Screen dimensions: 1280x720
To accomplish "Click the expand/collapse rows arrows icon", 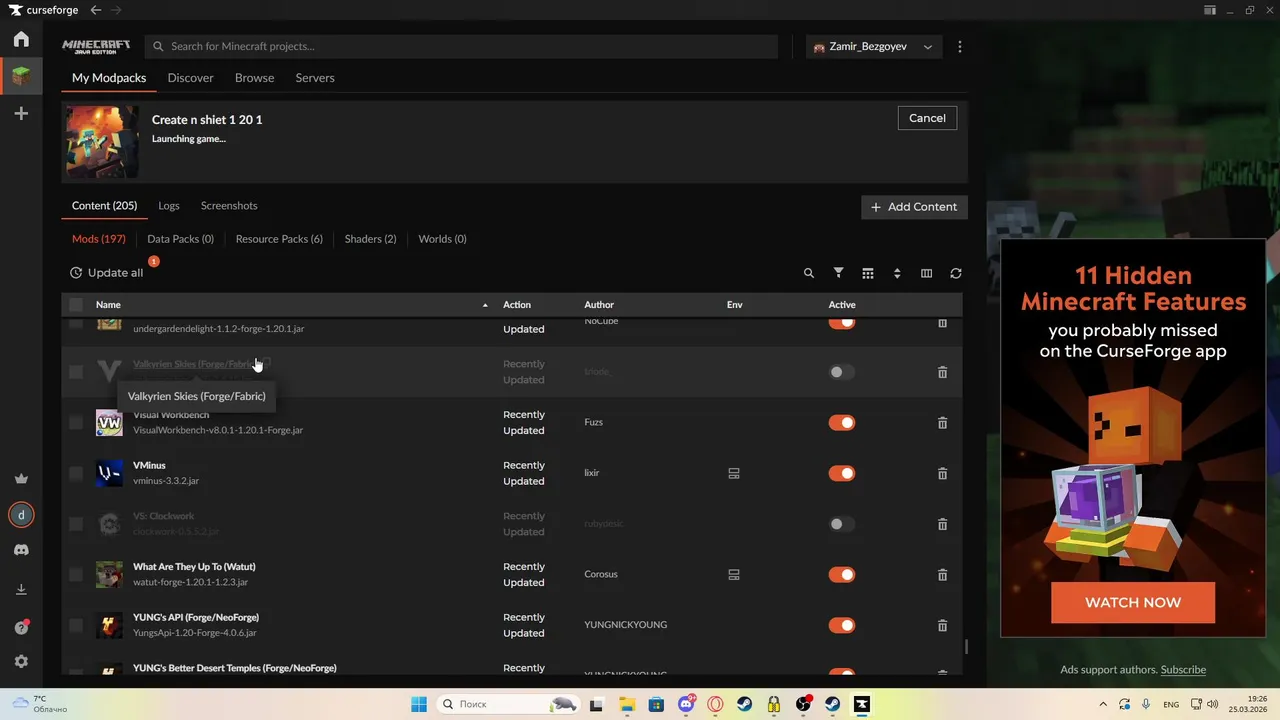I will (x=897, y=273).
